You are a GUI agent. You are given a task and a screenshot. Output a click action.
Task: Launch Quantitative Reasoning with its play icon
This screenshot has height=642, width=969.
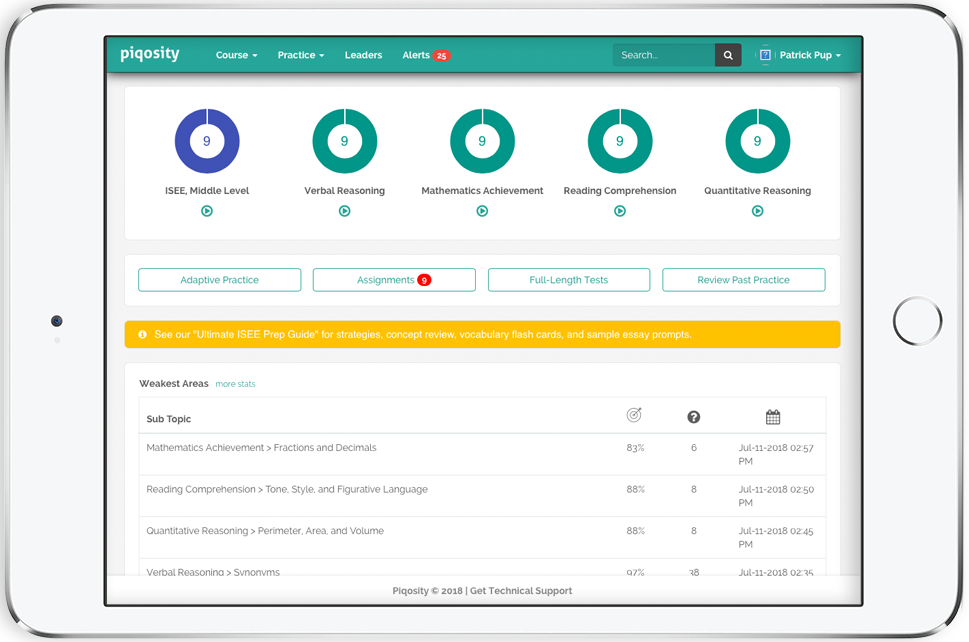[x=757, y=211]
